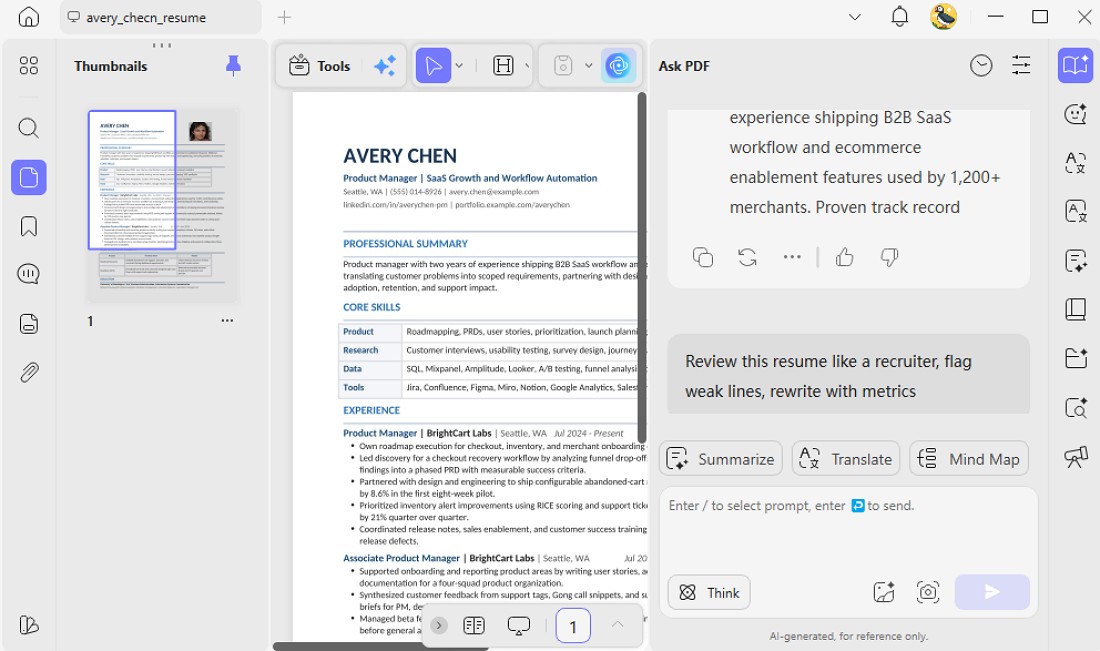Focus the Ask PDF prompt input field

tap(847, 528)
